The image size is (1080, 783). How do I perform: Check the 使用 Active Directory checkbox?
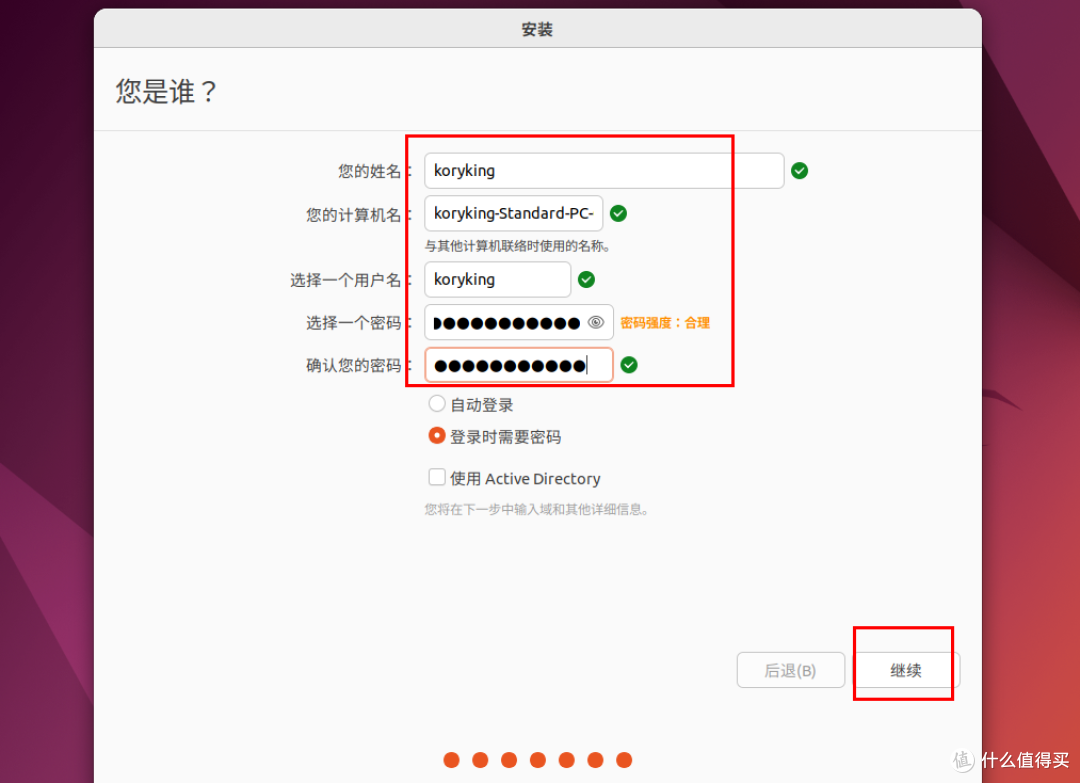[437, 478]
